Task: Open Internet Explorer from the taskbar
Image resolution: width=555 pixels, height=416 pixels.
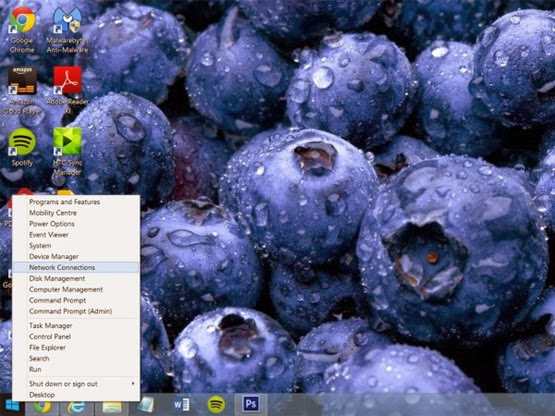Action: 76,407
